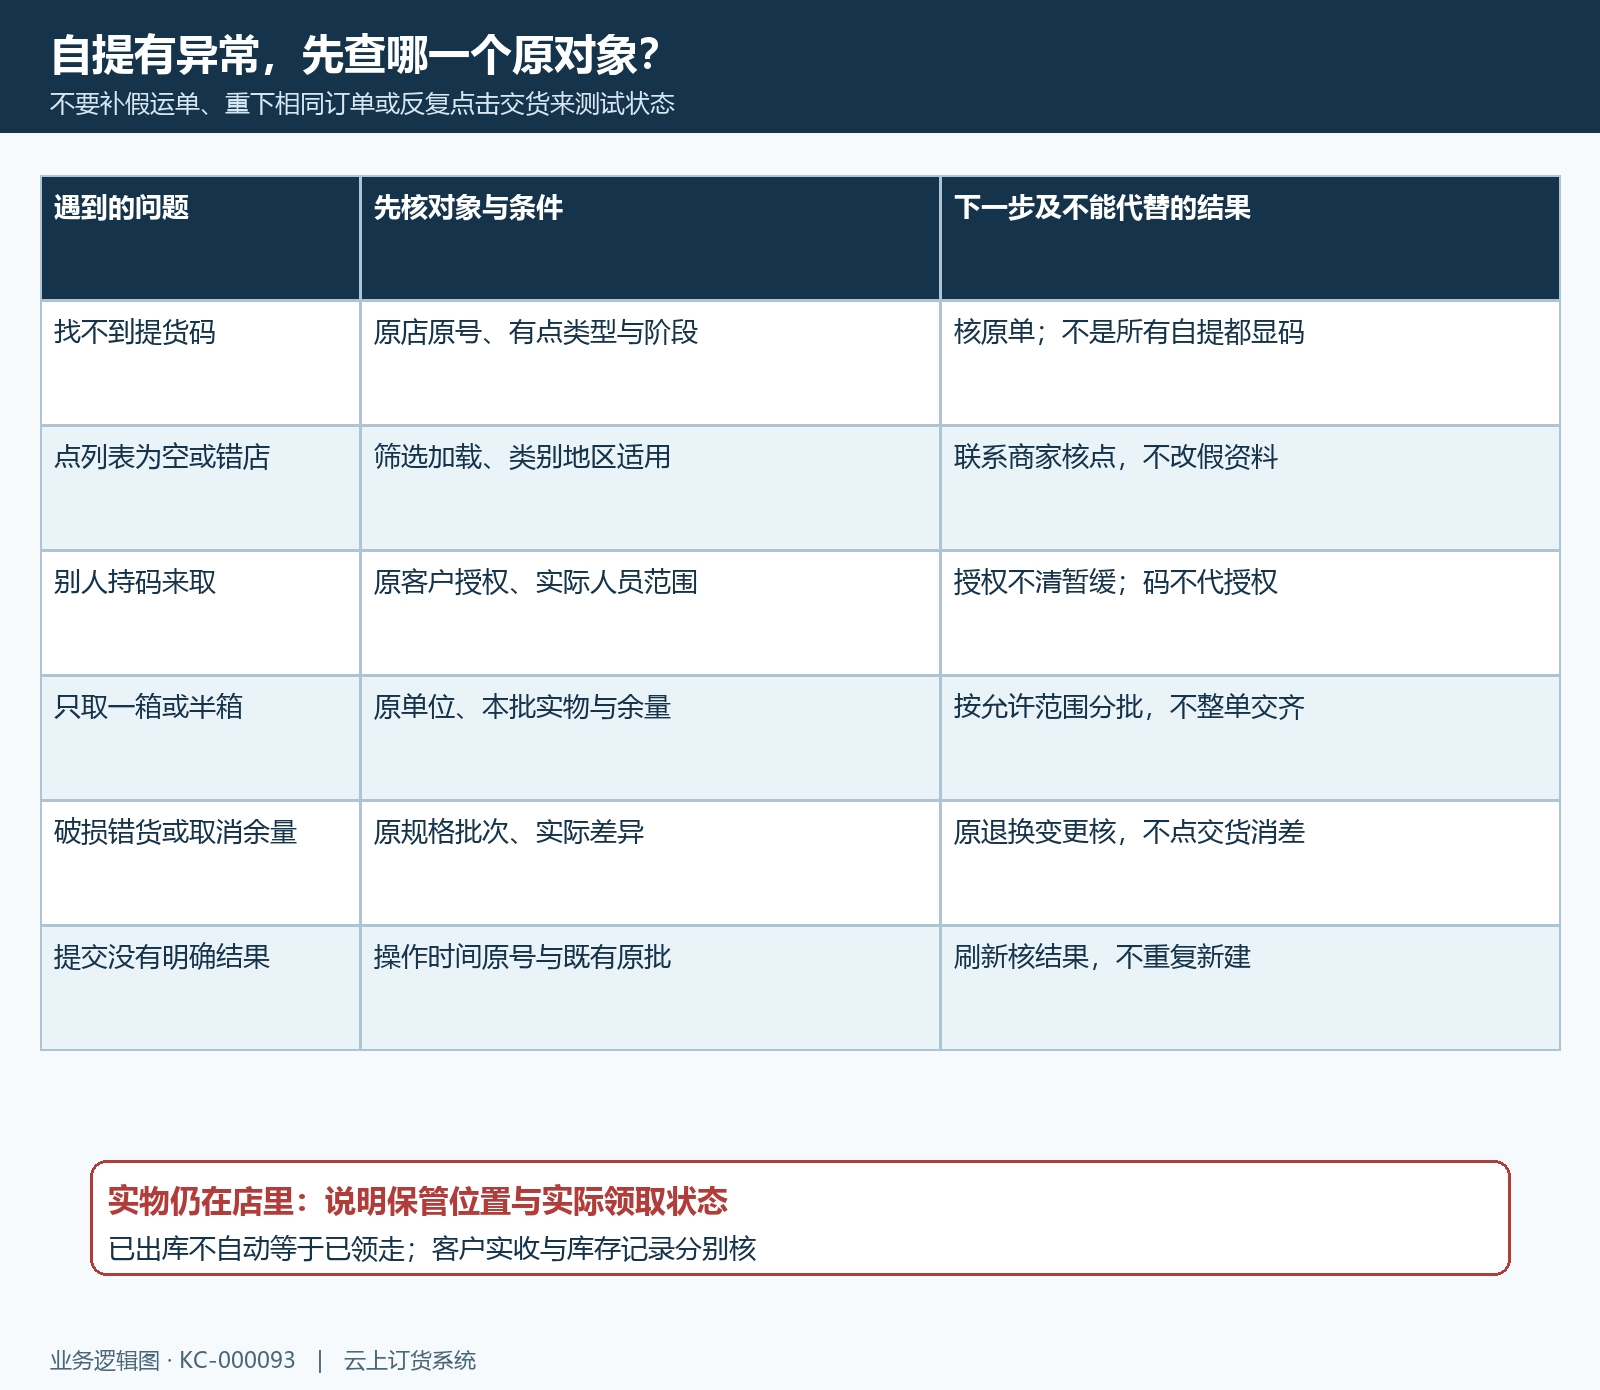Click the subtitle starting '不要补假运单'

[x=363, y=104]
